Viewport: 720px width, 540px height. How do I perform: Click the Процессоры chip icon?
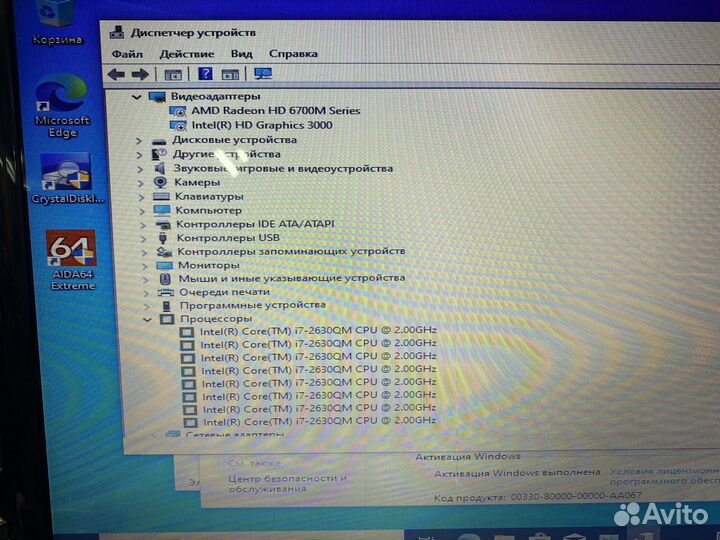pos(167,319)
